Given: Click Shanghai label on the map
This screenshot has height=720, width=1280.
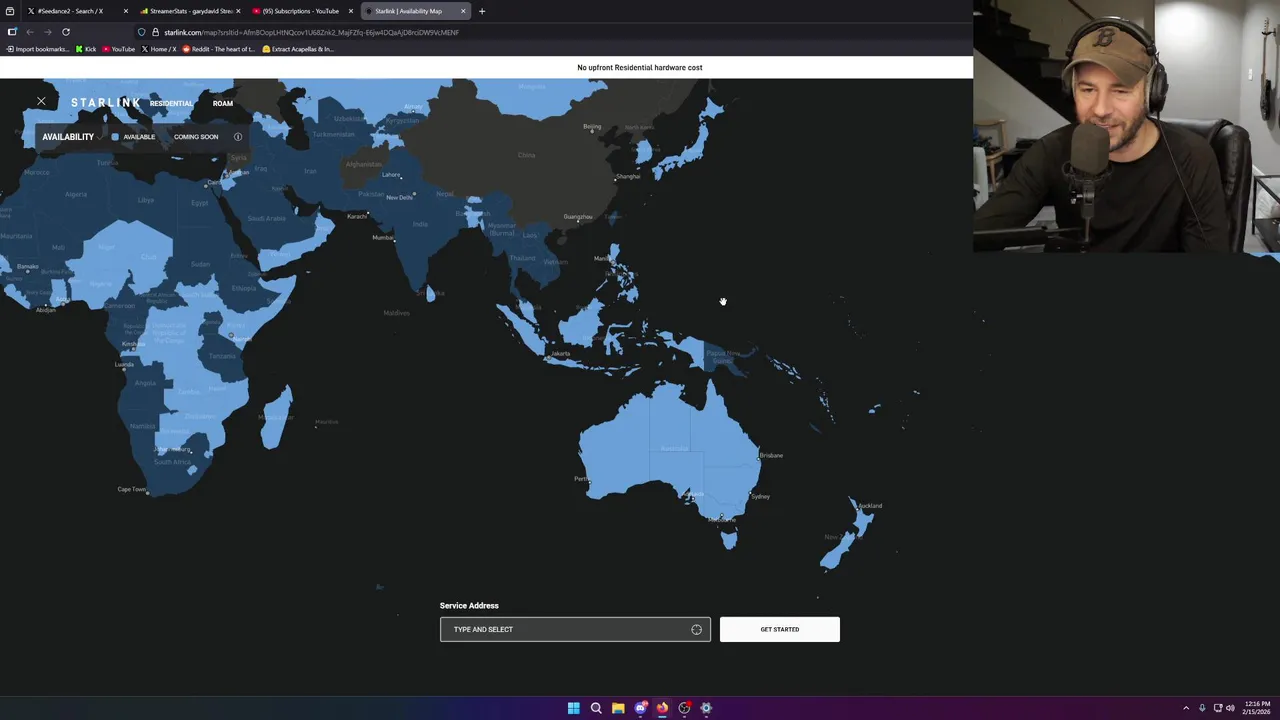Looking at the screenshot, I should pos(628,176).
